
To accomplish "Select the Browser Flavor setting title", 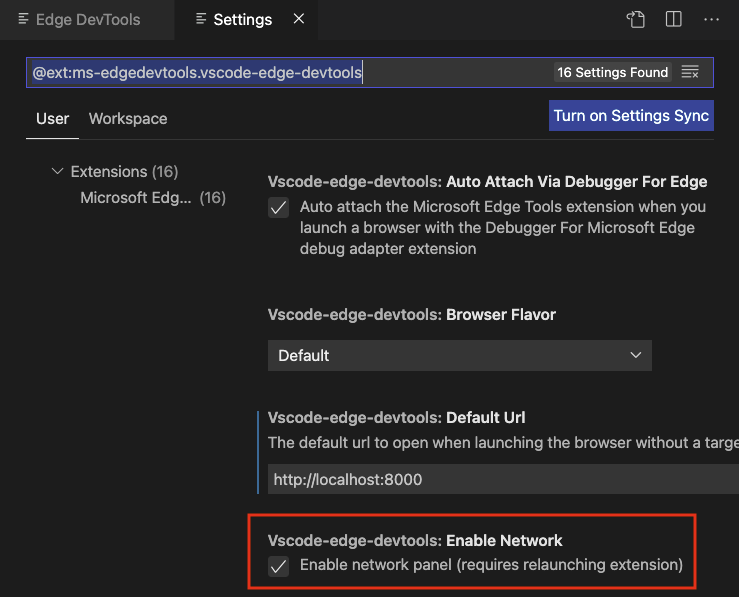I will tap(412, 314).
